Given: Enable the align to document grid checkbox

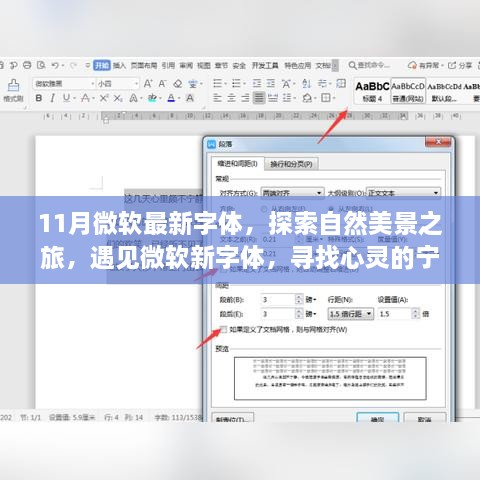Looking at the screenshot, I should [x=224, y=330].
